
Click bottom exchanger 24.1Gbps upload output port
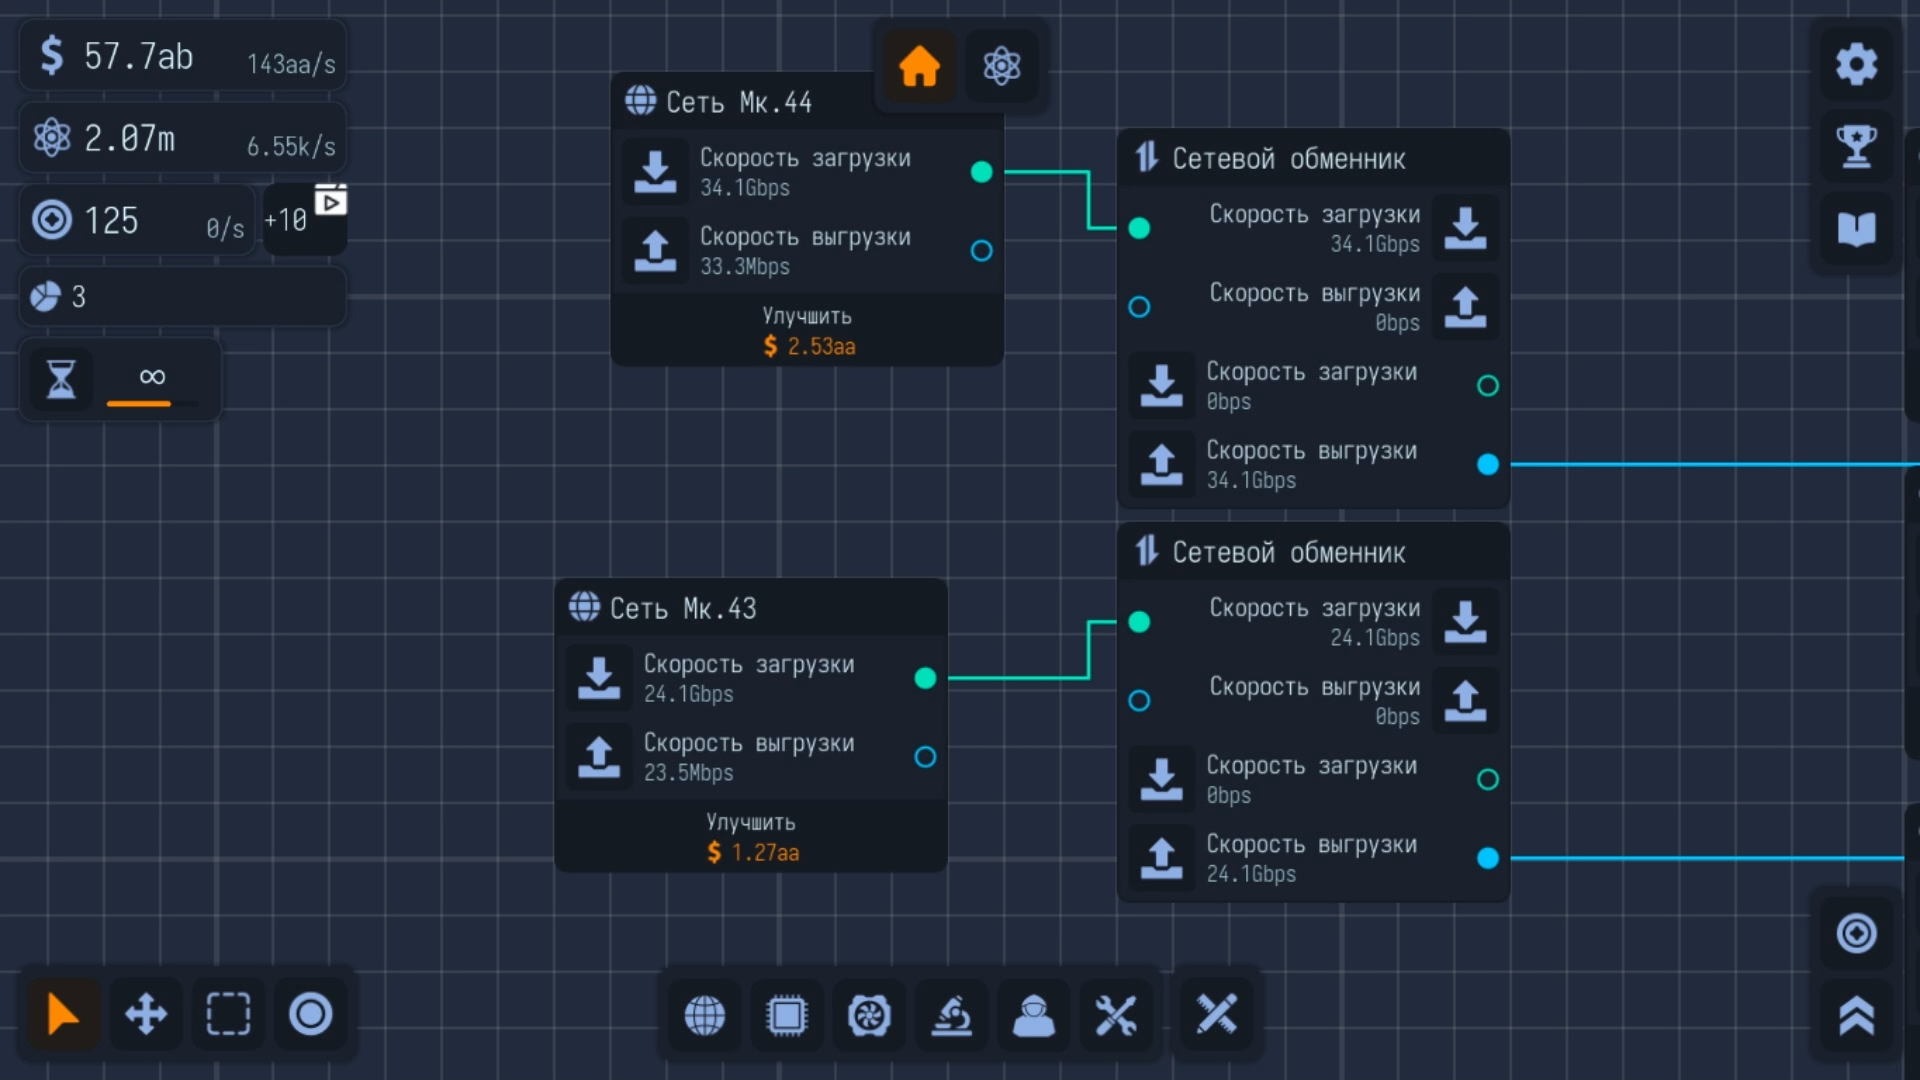pos(1488,858)
